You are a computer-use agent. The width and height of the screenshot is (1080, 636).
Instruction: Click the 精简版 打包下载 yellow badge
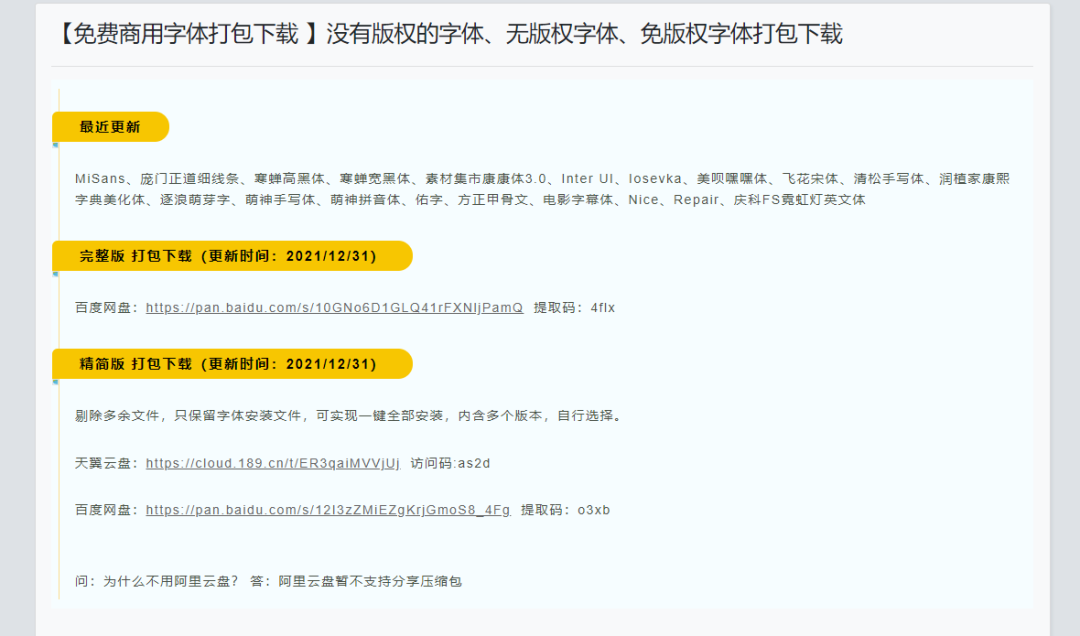pos(229,364)
